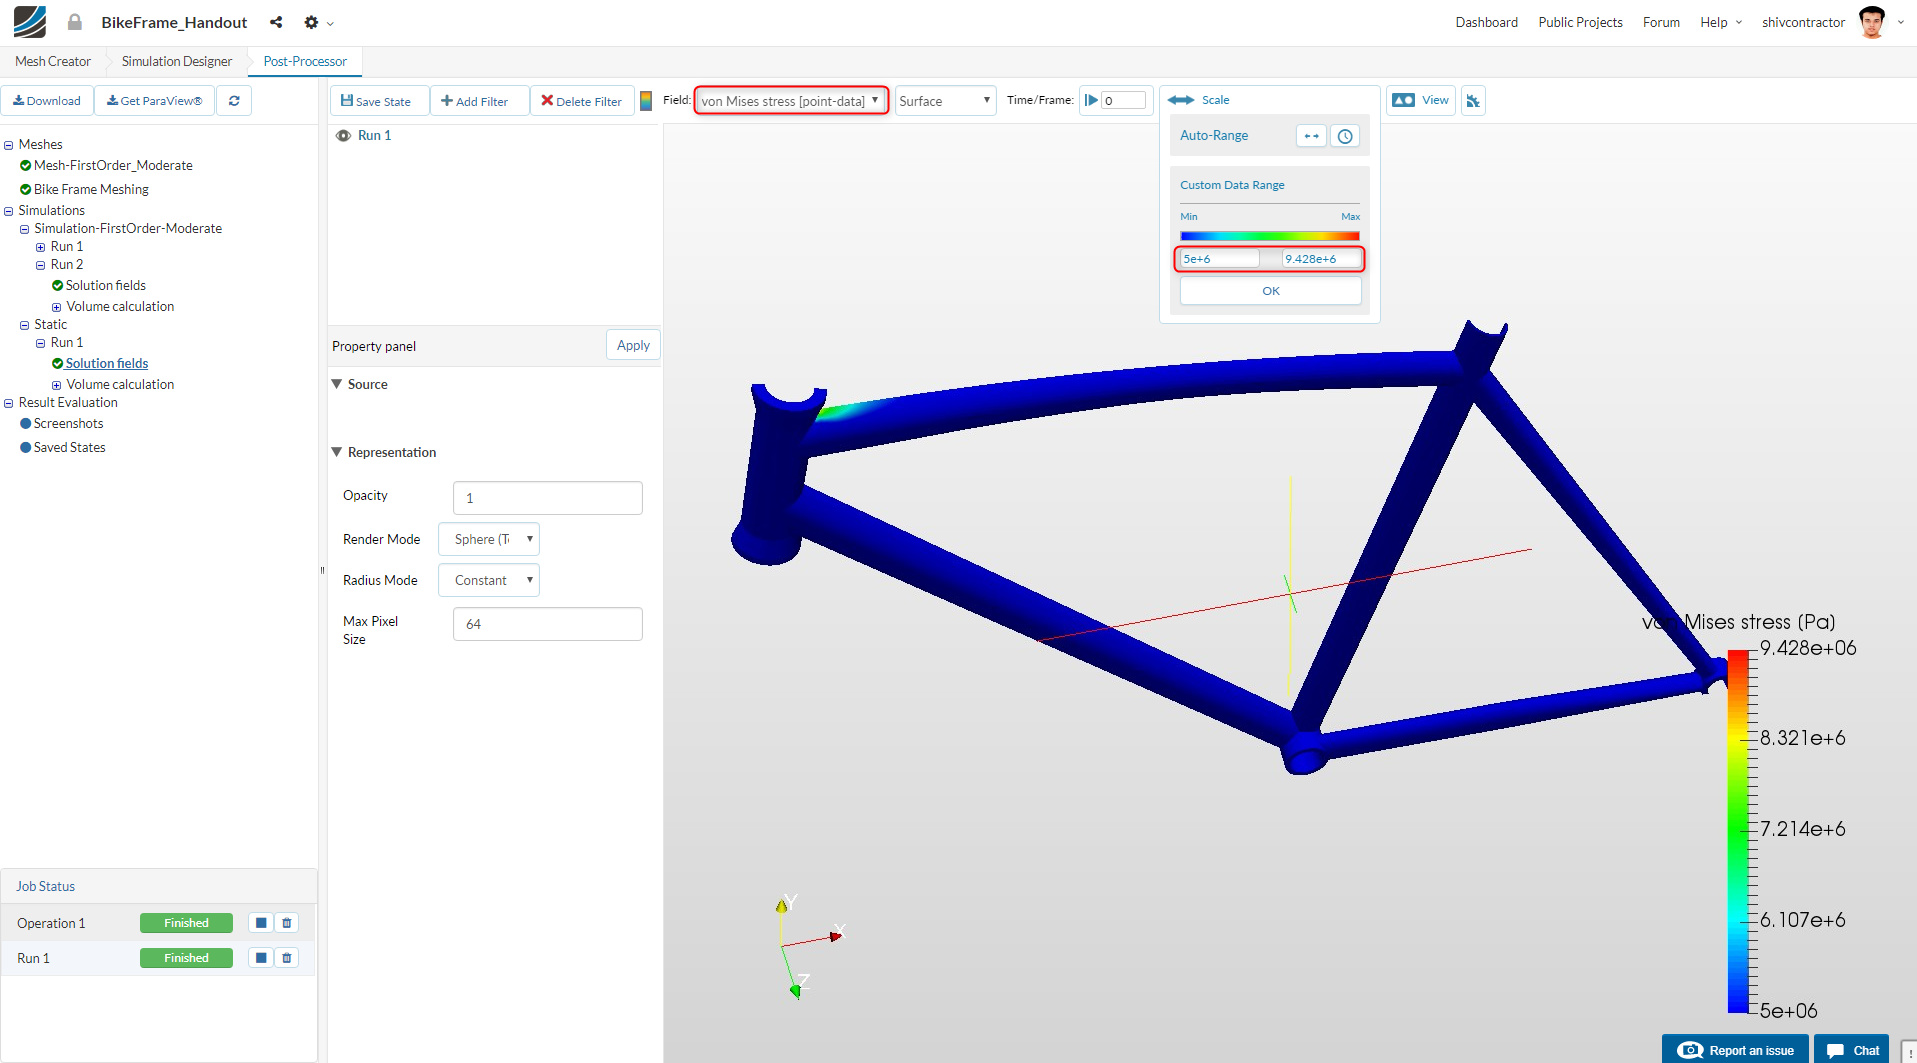Collapse the Simulations tree node
Viewport: 1917px width, 1063px height.
(9, 211)
